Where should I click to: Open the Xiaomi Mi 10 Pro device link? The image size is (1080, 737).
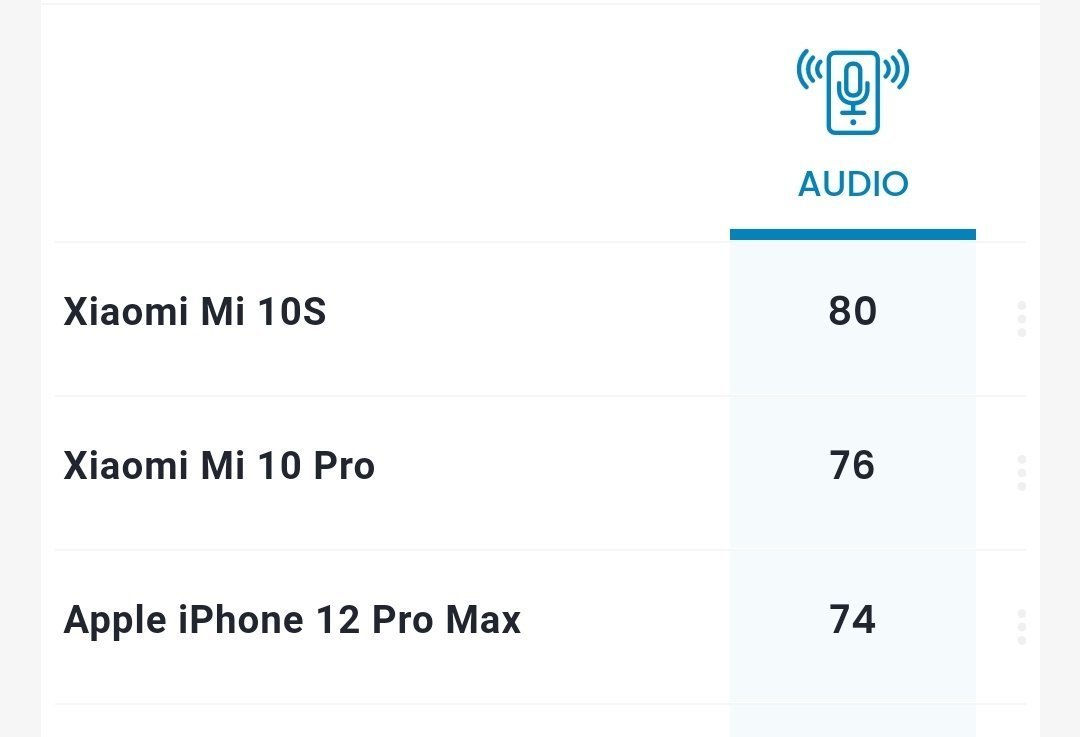point(219,466)
